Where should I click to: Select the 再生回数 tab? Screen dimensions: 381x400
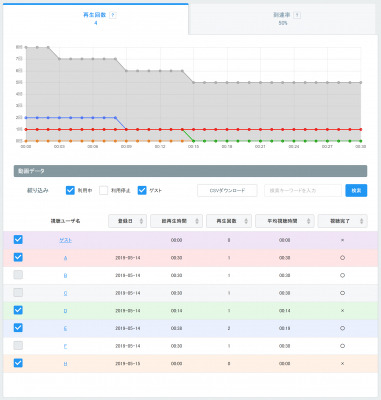(x=96, y=19)
